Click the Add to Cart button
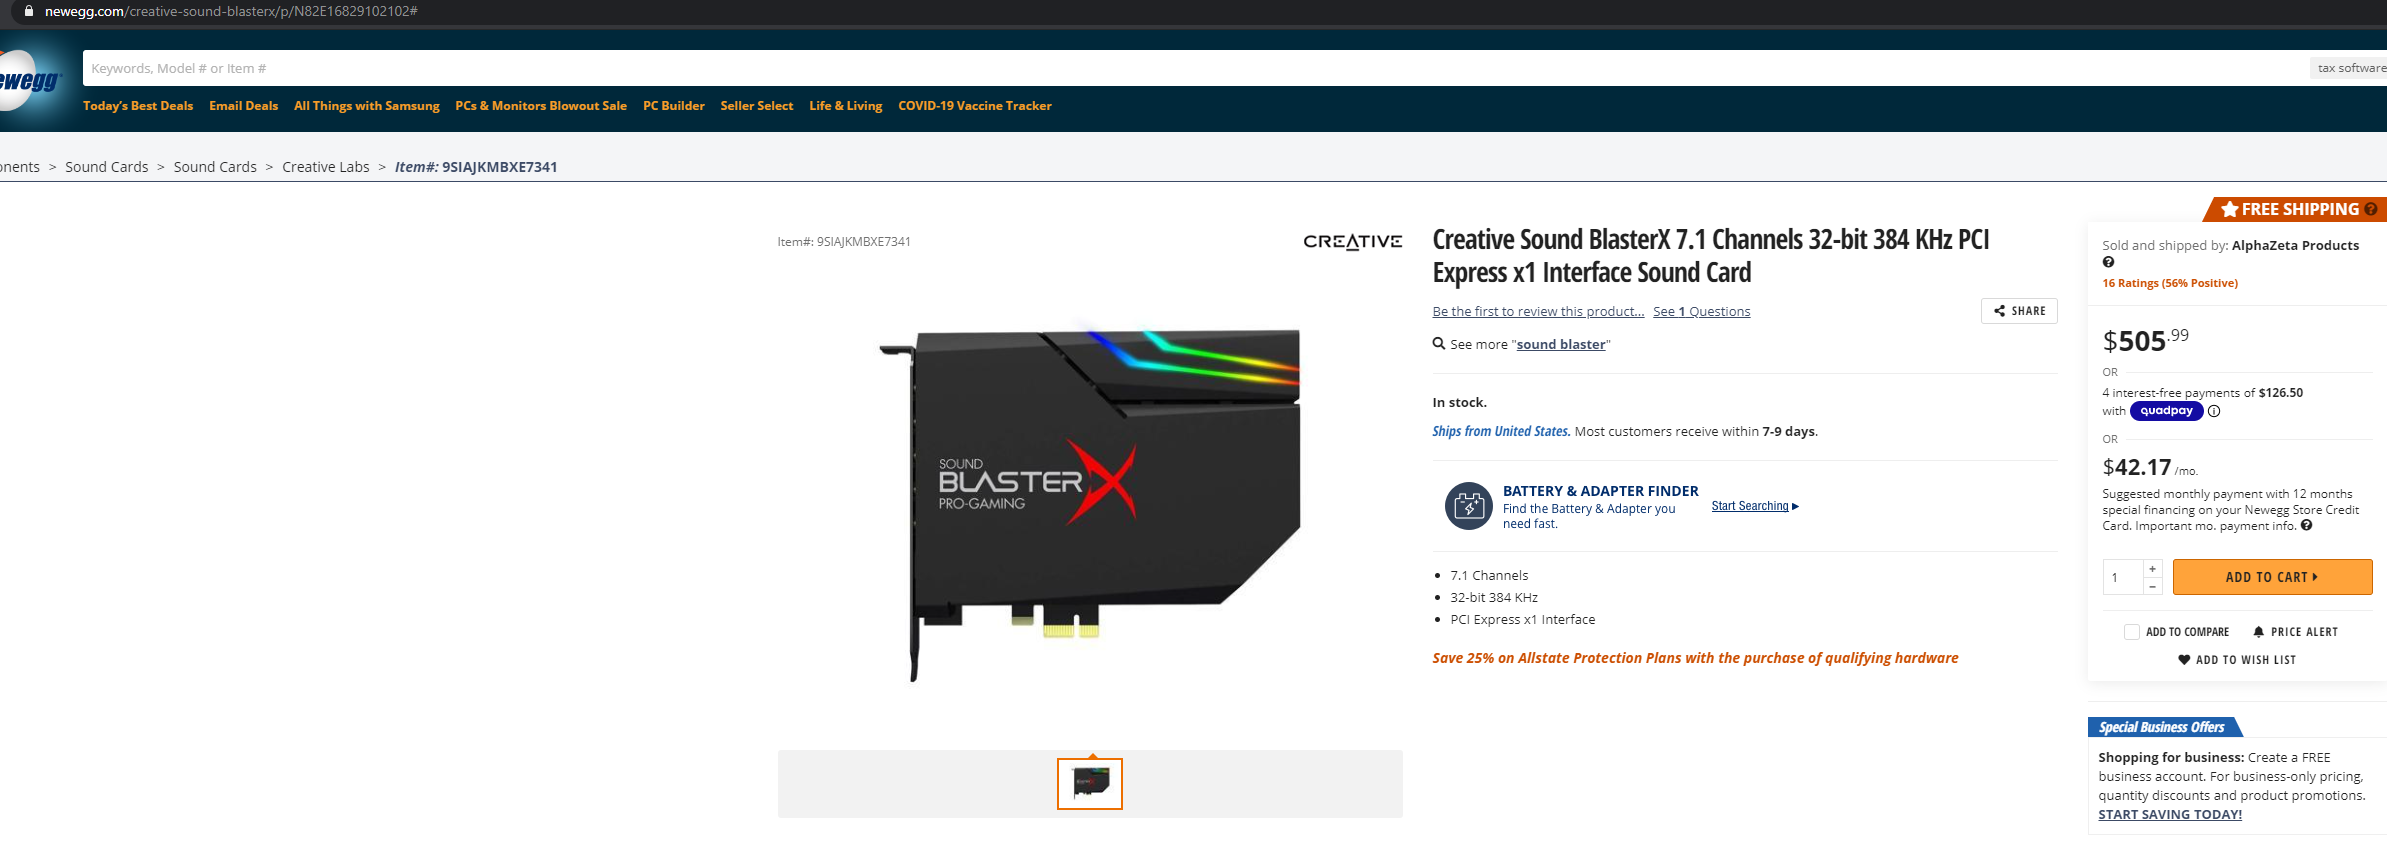This screenshot has height=853, width=2387. (2272, 577)
